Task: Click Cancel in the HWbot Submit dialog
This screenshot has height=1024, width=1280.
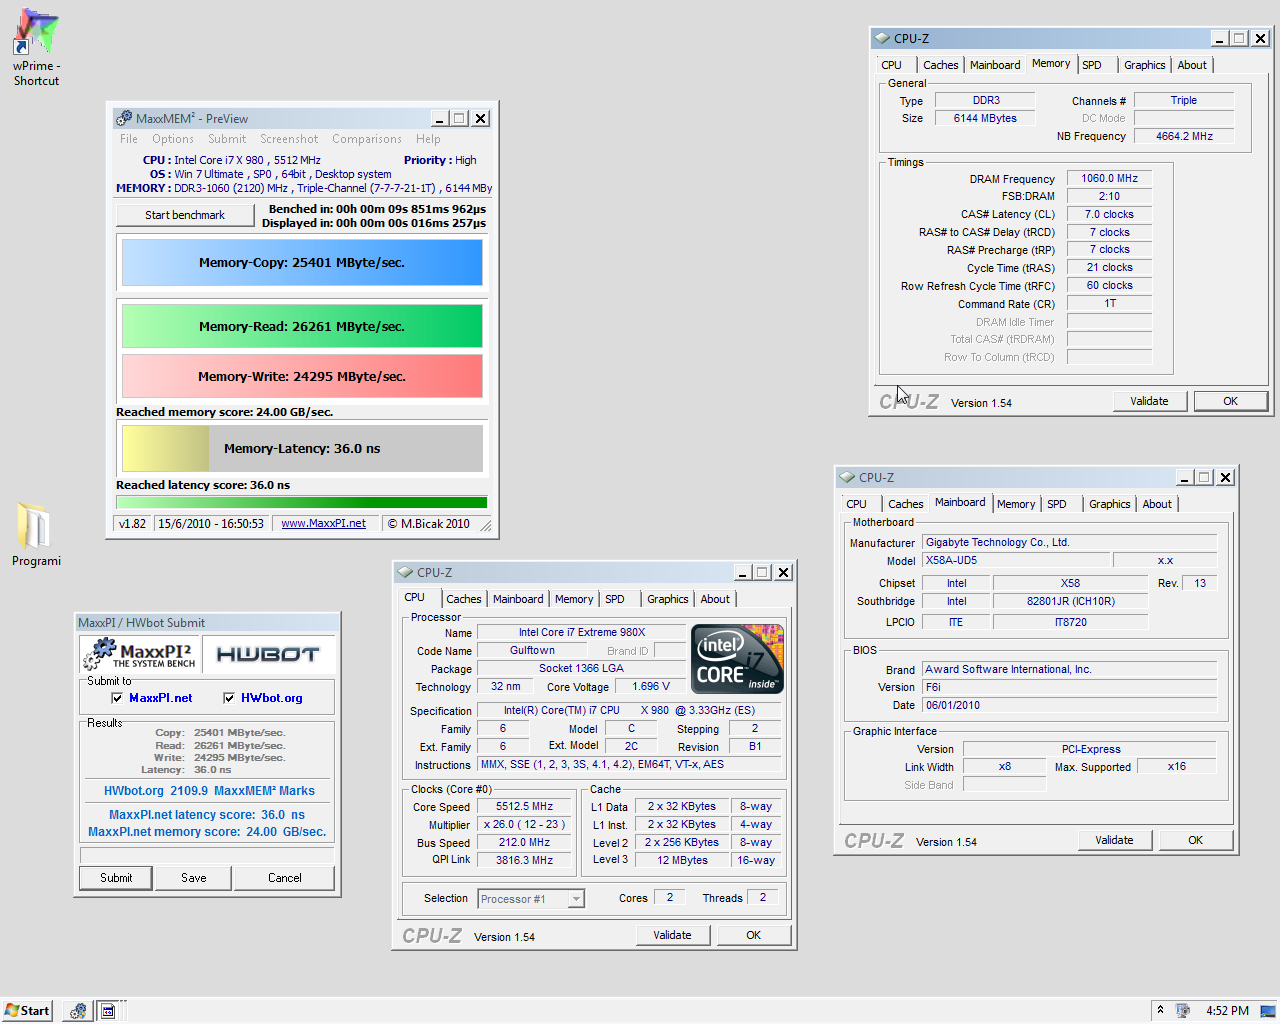Action: click(285, 878)
